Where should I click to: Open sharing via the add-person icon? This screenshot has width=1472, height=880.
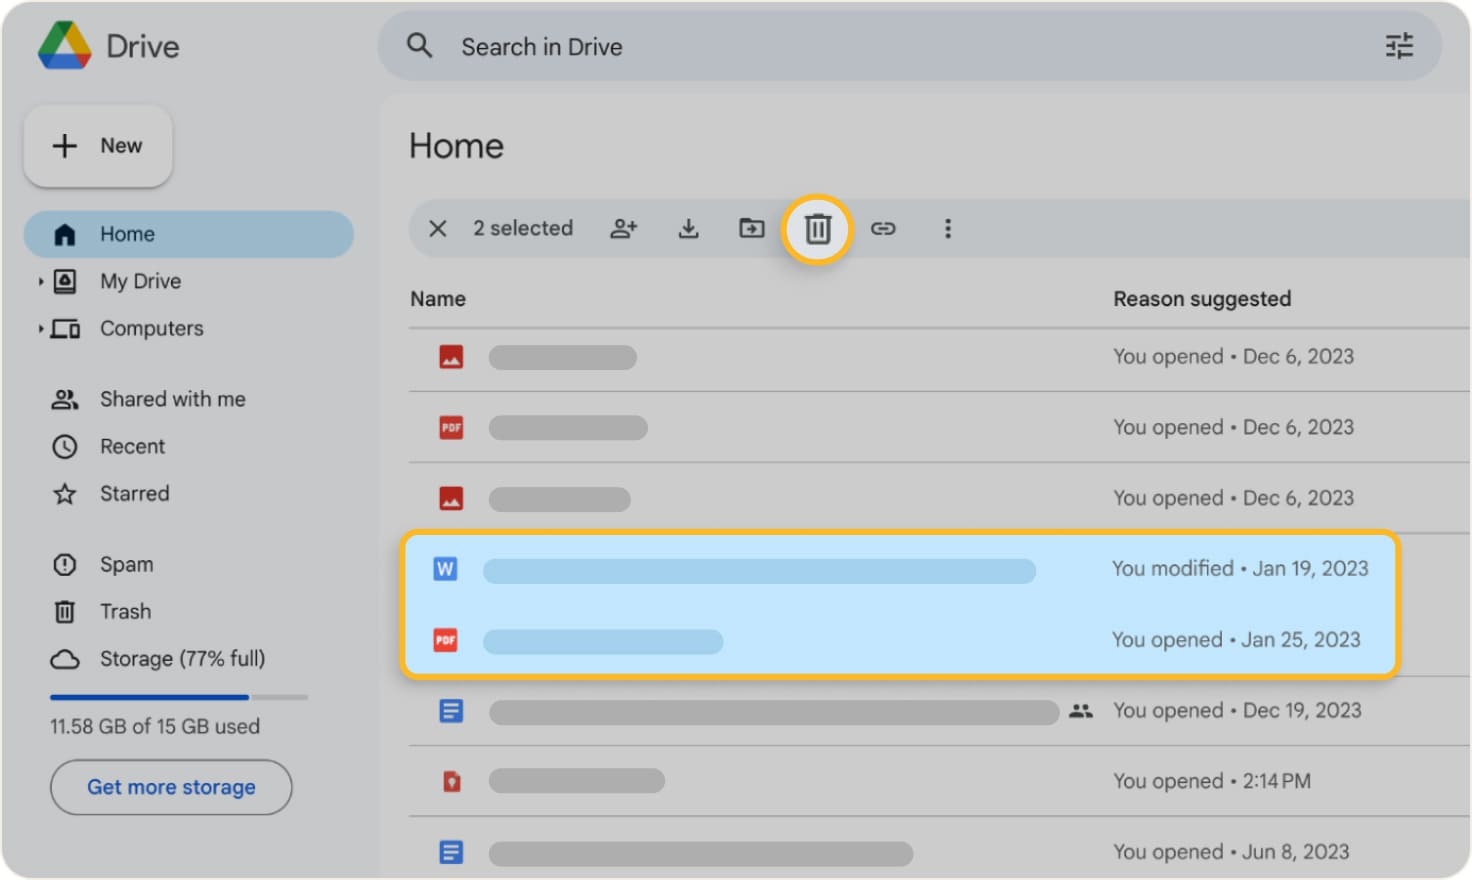[624, 228]
